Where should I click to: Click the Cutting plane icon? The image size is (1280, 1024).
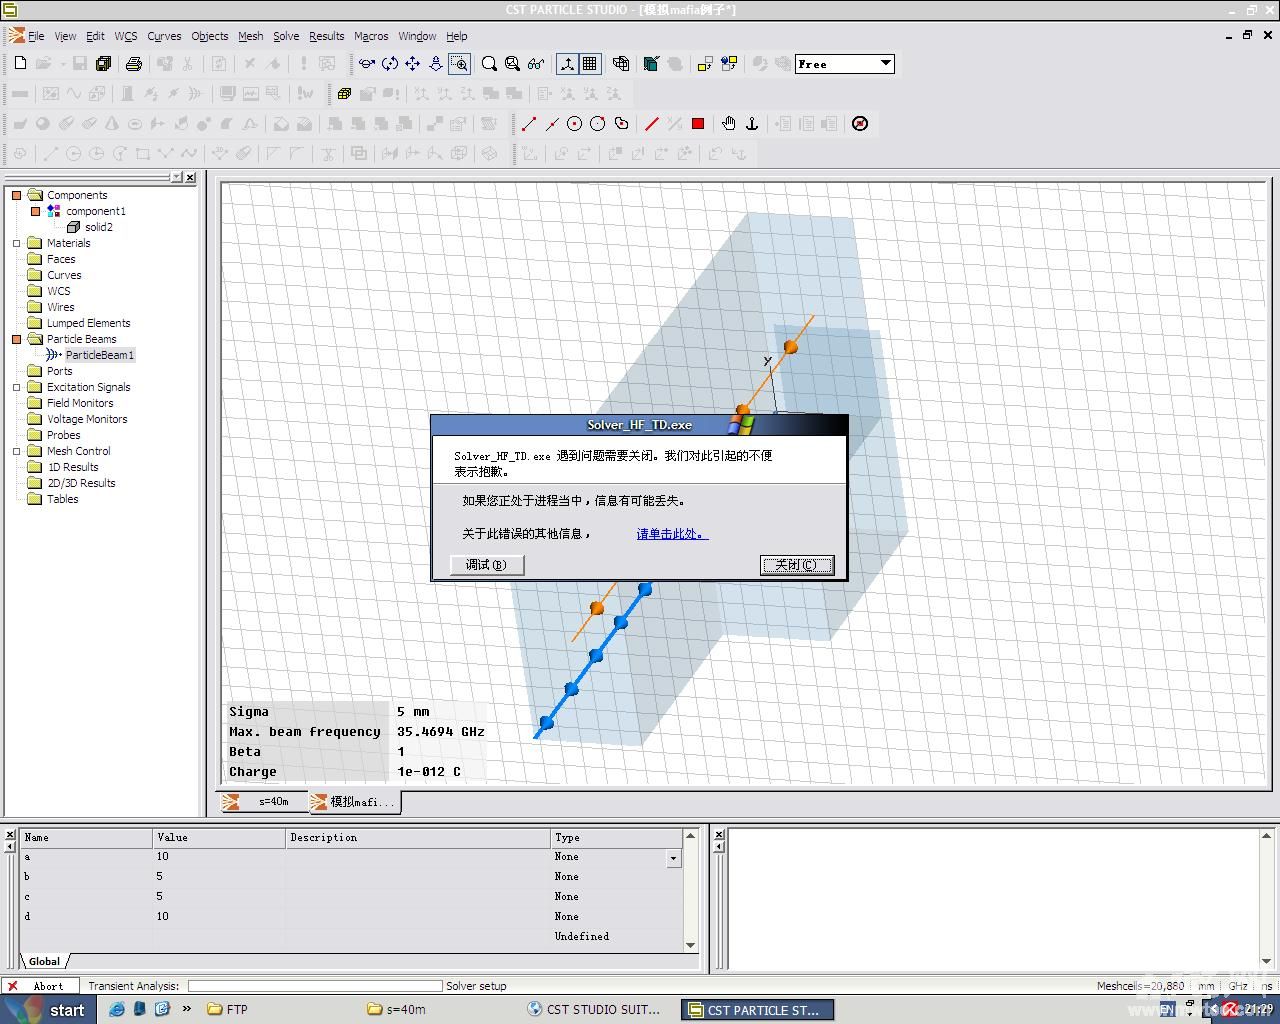(x=652, y=63)
